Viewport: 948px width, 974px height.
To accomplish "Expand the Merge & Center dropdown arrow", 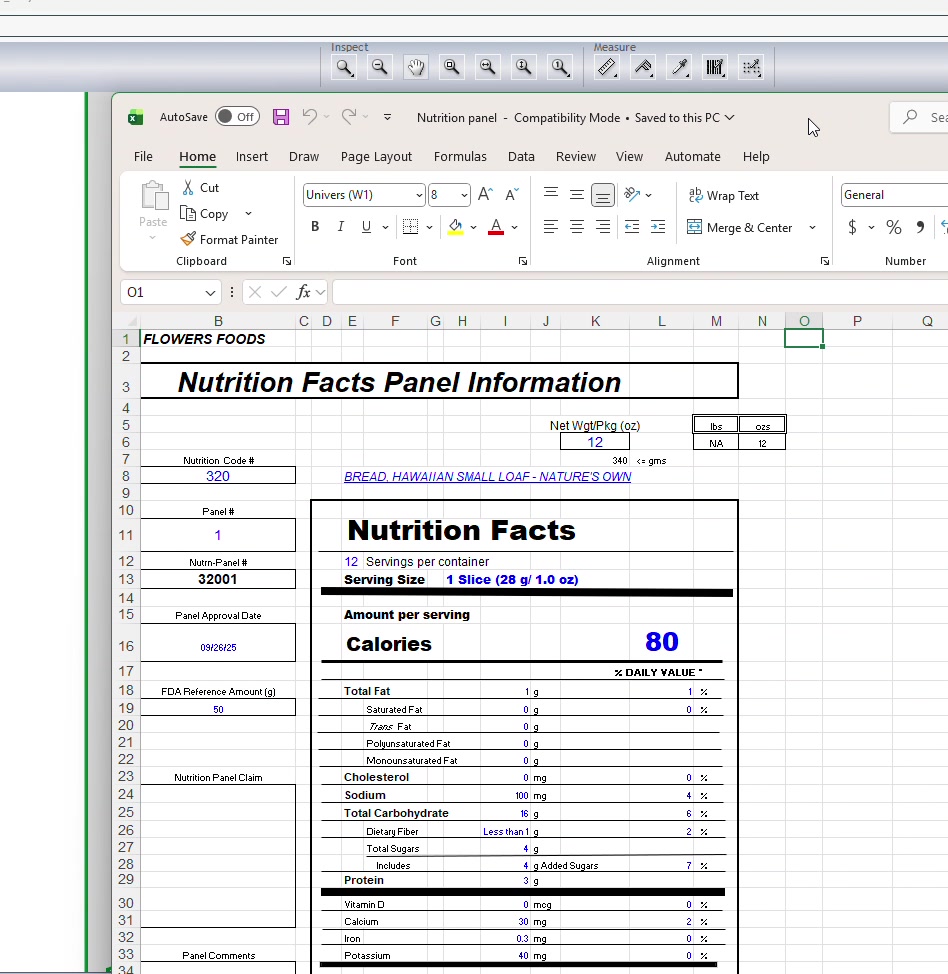I will pyautogui.click(x=812, y=227).
